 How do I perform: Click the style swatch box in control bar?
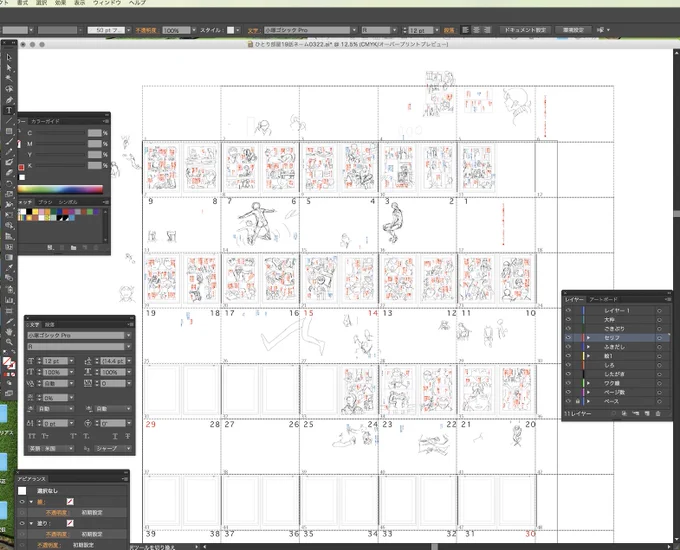(231, 30)
